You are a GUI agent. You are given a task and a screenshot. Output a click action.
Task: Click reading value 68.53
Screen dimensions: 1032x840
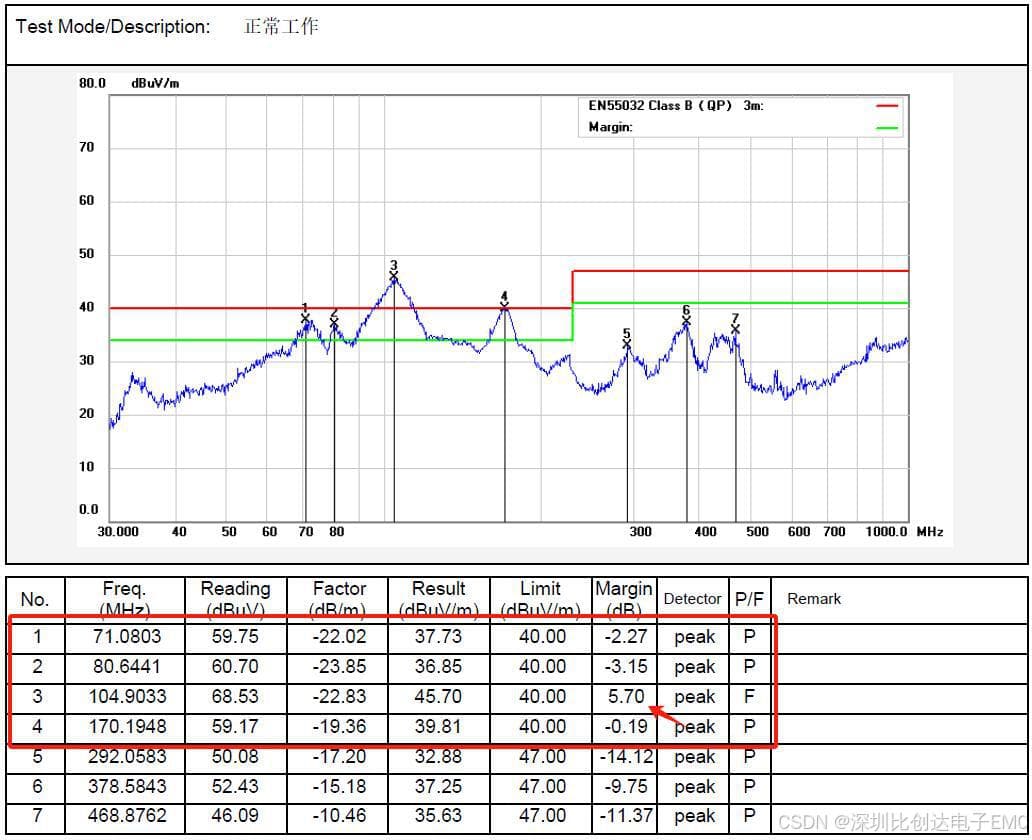tap(235, 696)
